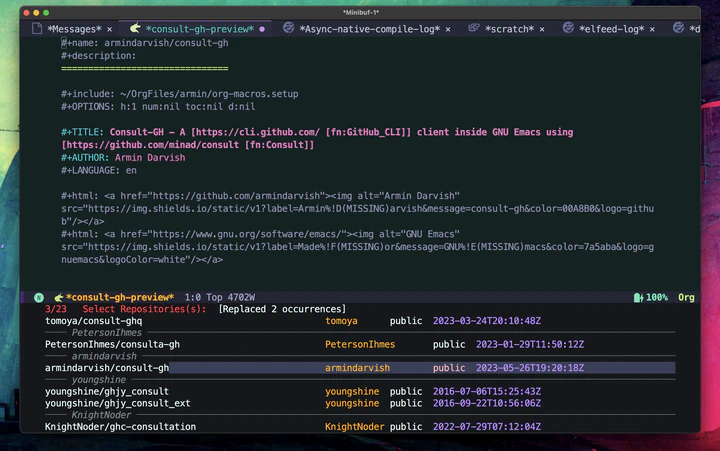Image resolution: width=720 pixels, height=451 pixels.
Task: Click the KnightNoder group header
Action: (x=101, y=415)
